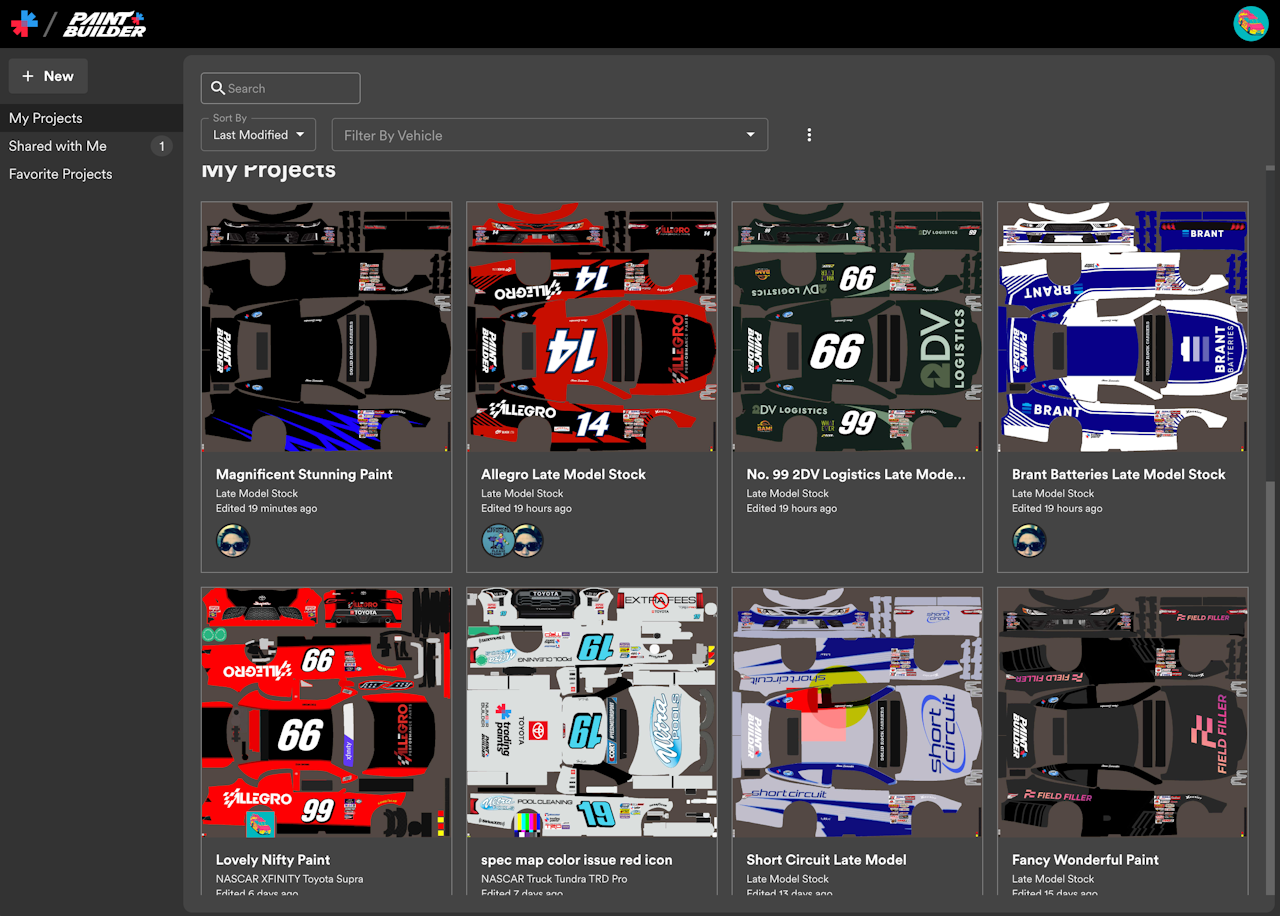This screenshot has height=916, width=1280.
Task: Click the Trading Paints logo icon
Action: coord(24,24)
